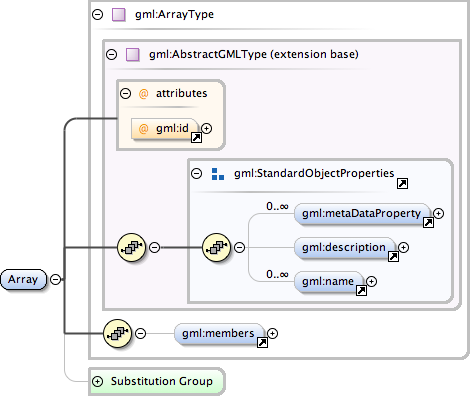Follow the gml:members reference arrow

pos(262,342)
